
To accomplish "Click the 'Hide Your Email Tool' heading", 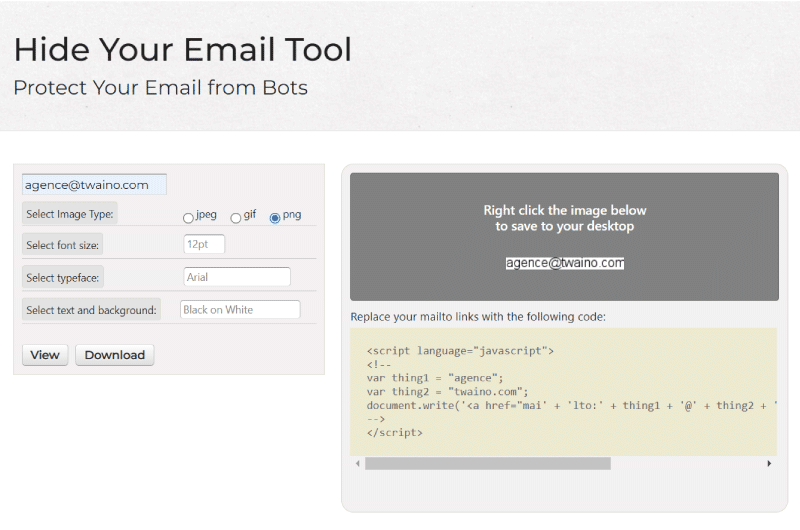I will [183, 49].
